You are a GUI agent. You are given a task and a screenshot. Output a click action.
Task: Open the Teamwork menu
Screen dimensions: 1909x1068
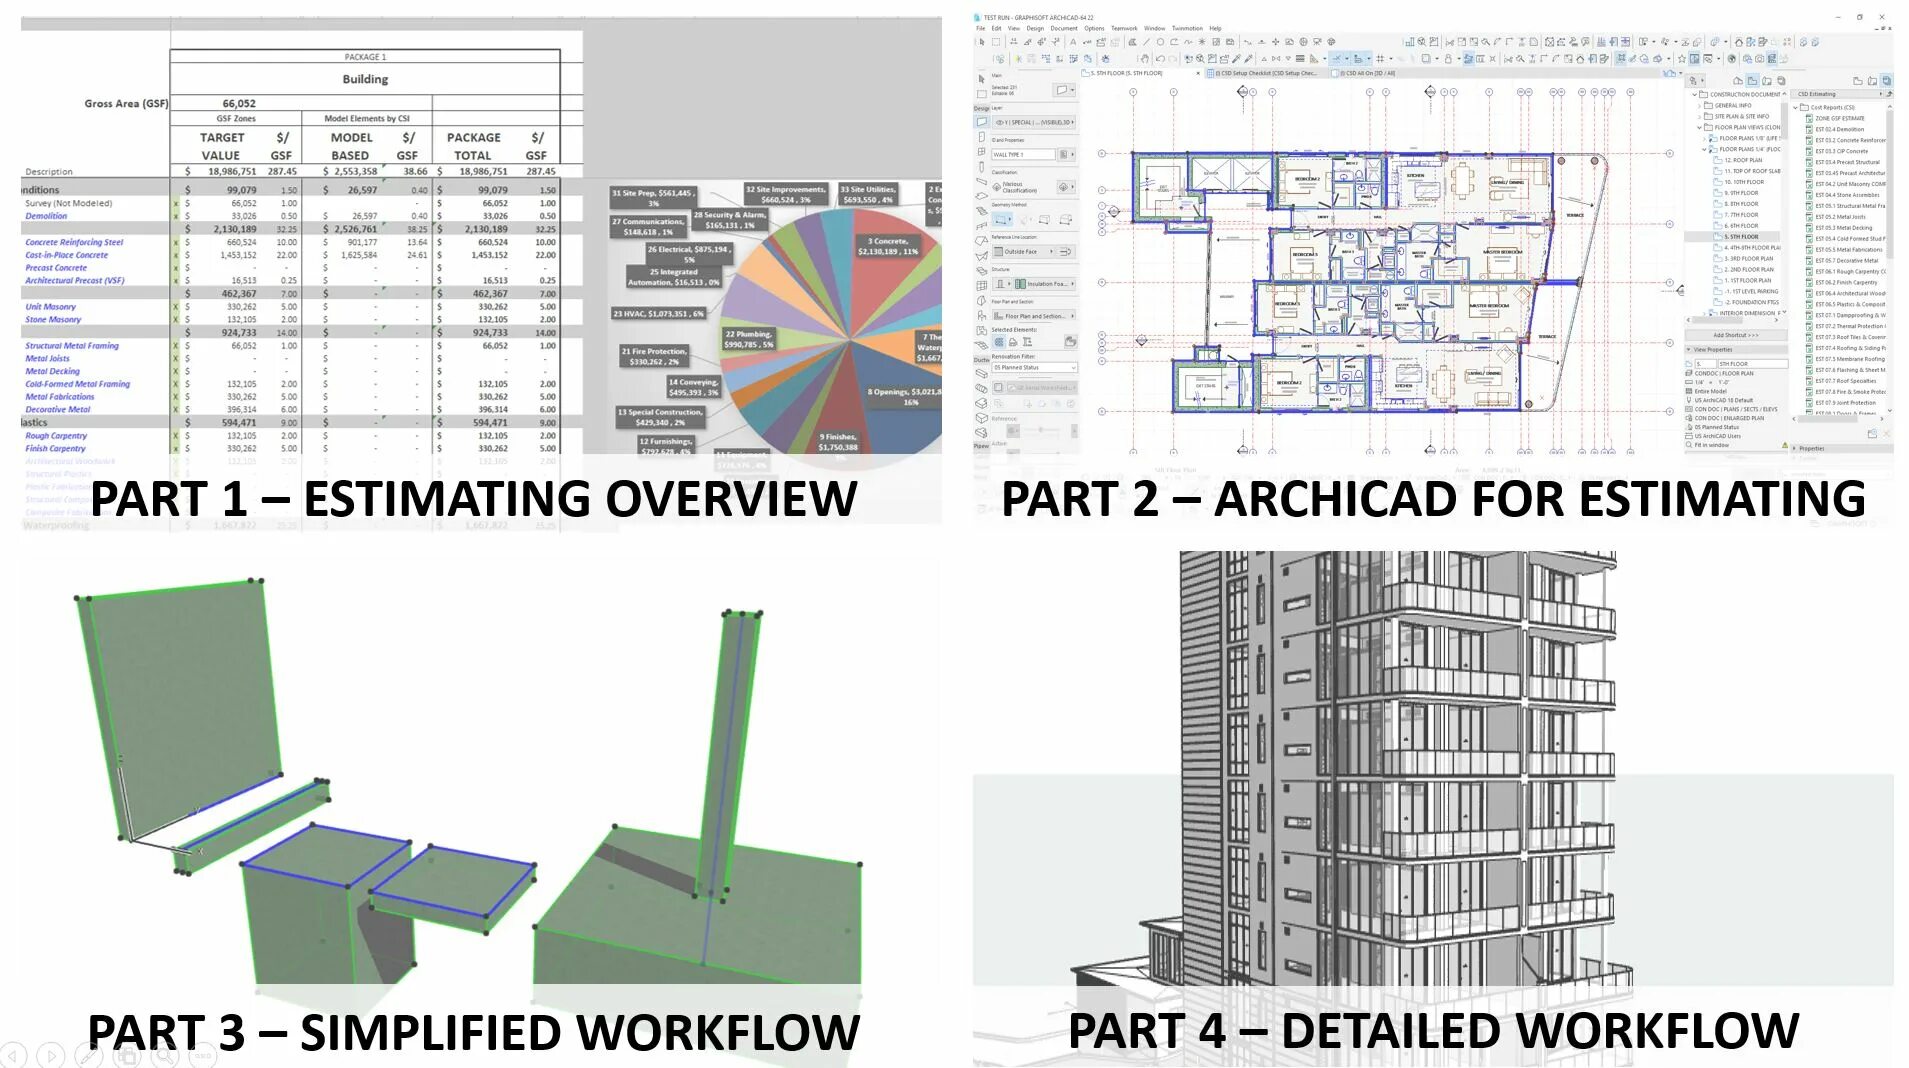point(1124,28)
